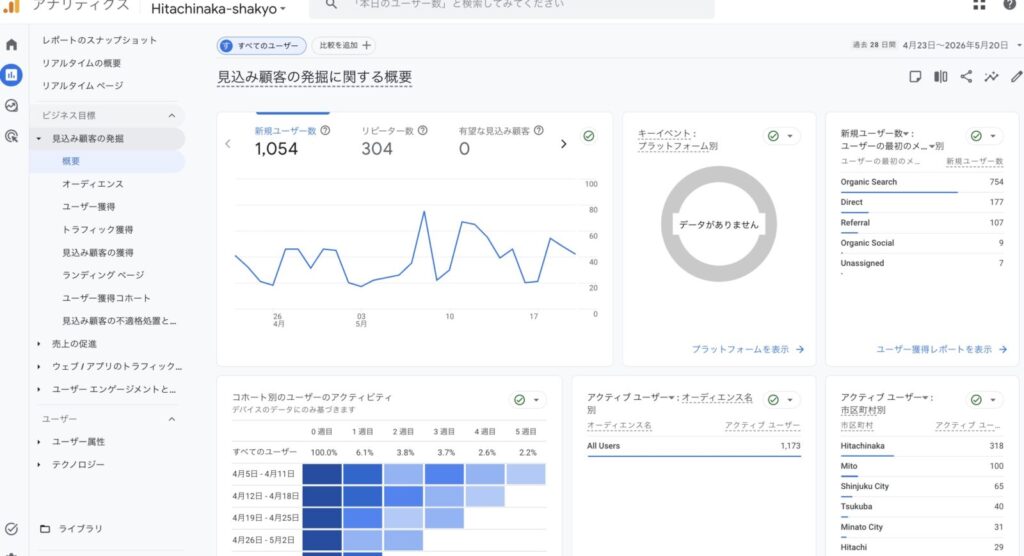Select the 有望な見込み顧客 metric tab
The height and width of the screenshot is (556, 1024).
point(501,141)
